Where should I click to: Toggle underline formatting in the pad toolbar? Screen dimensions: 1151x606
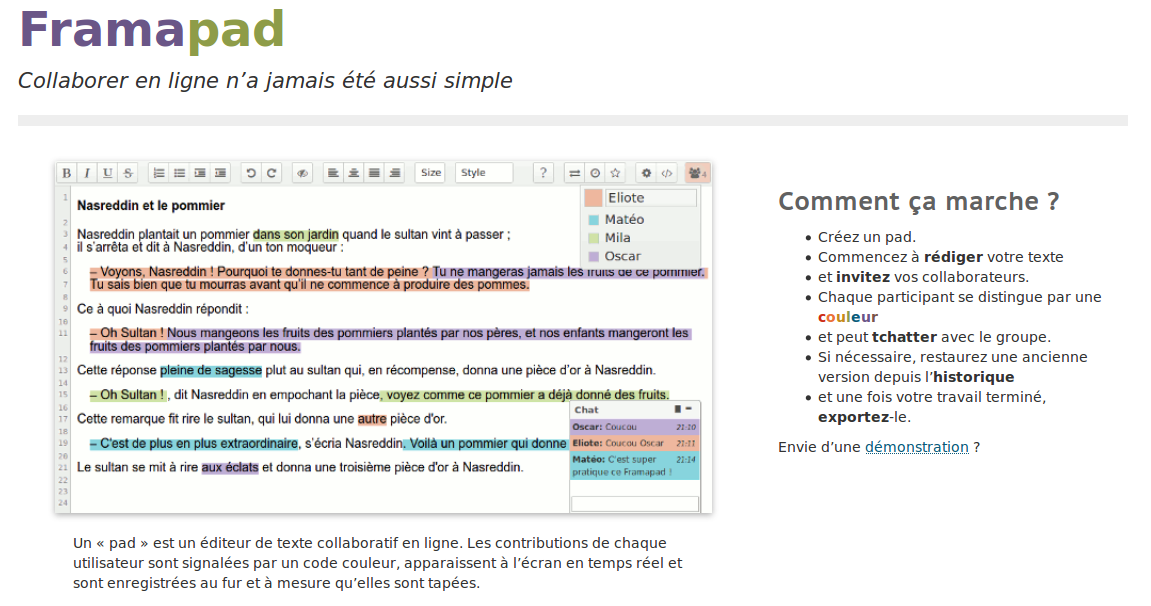(108, 173)
